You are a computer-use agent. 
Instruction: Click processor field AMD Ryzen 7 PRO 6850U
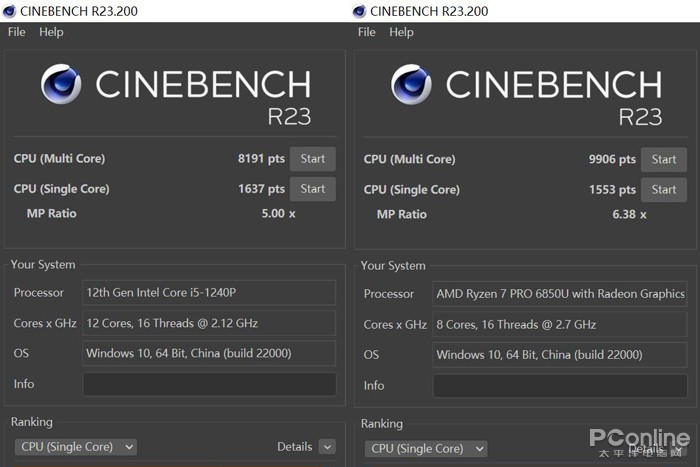560,294
